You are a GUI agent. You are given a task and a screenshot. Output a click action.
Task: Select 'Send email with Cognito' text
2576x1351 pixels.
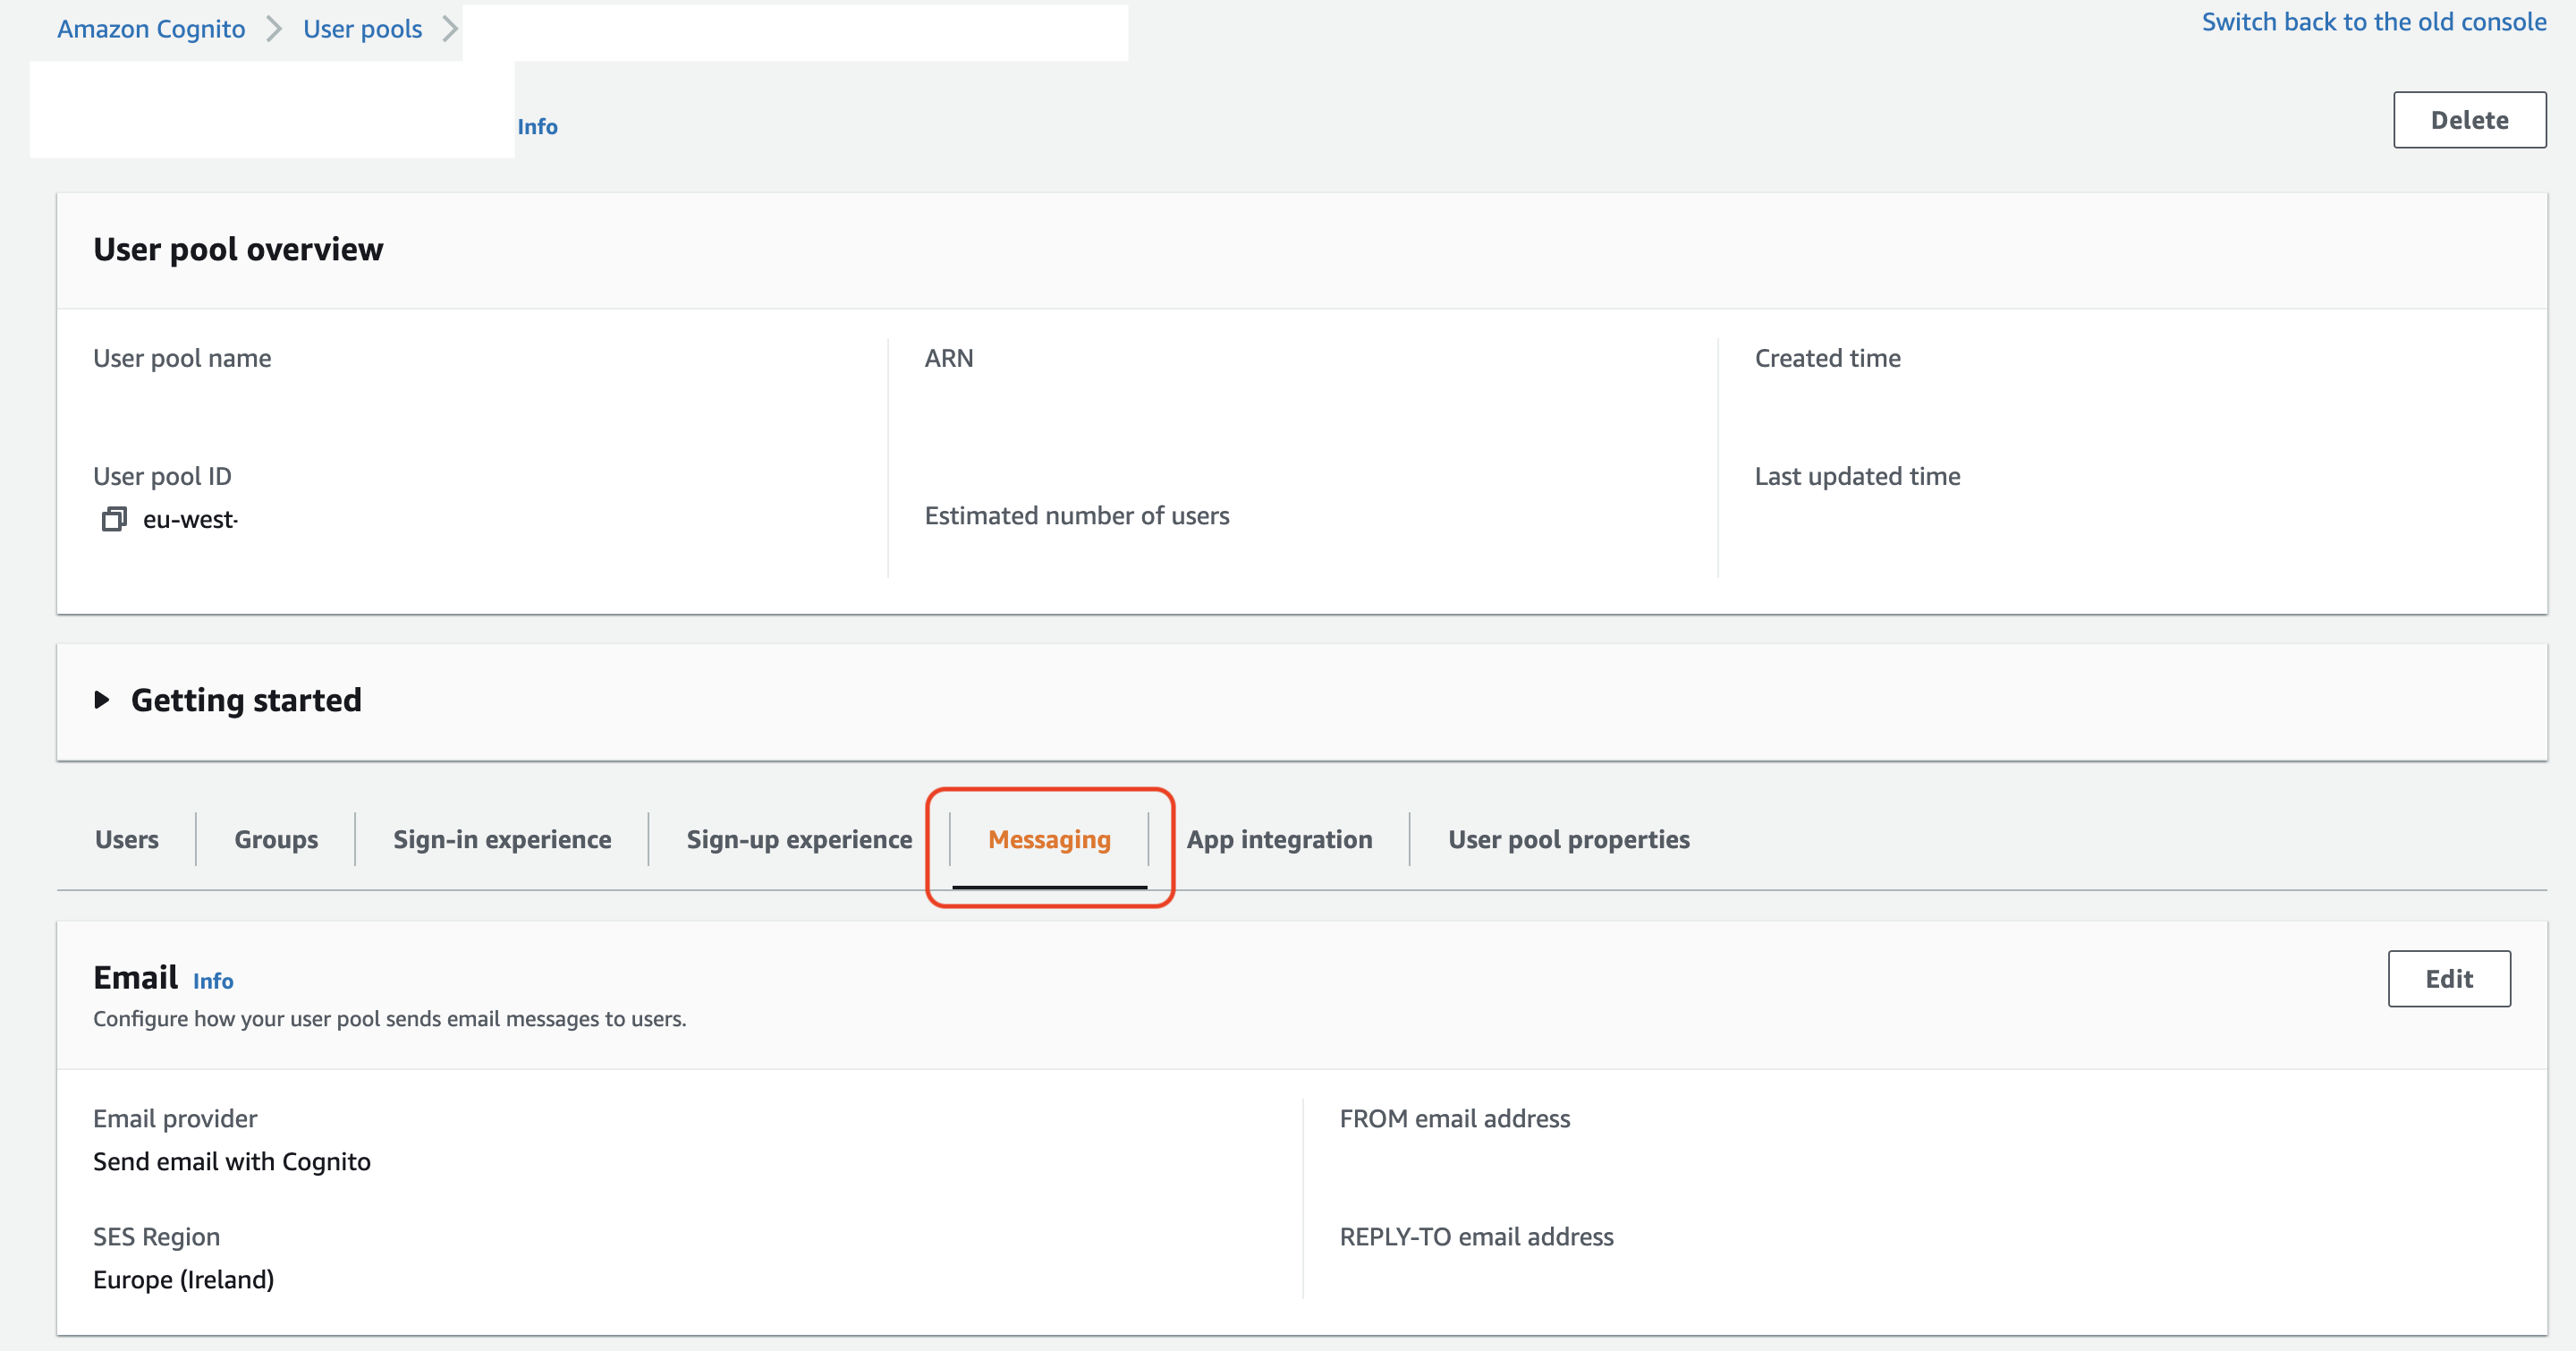pyautogui.click(x=232, y=1161)
